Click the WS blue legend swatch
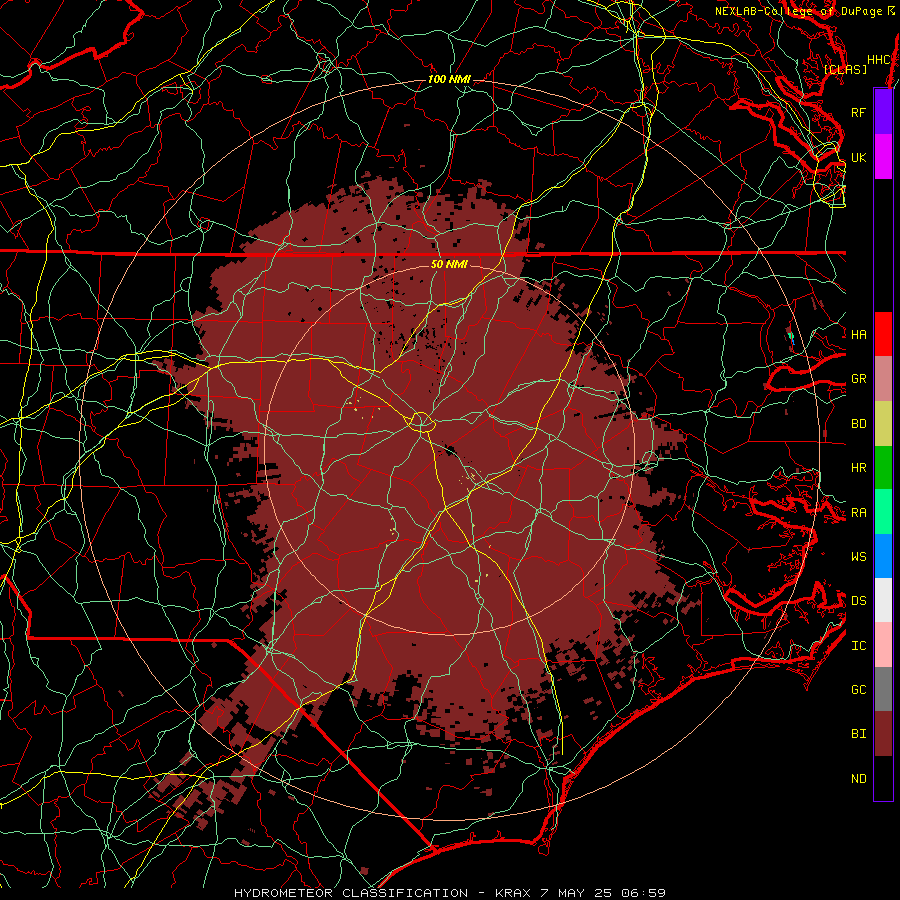This screenshot has height=900, width=900. click(x=883, y=556)
